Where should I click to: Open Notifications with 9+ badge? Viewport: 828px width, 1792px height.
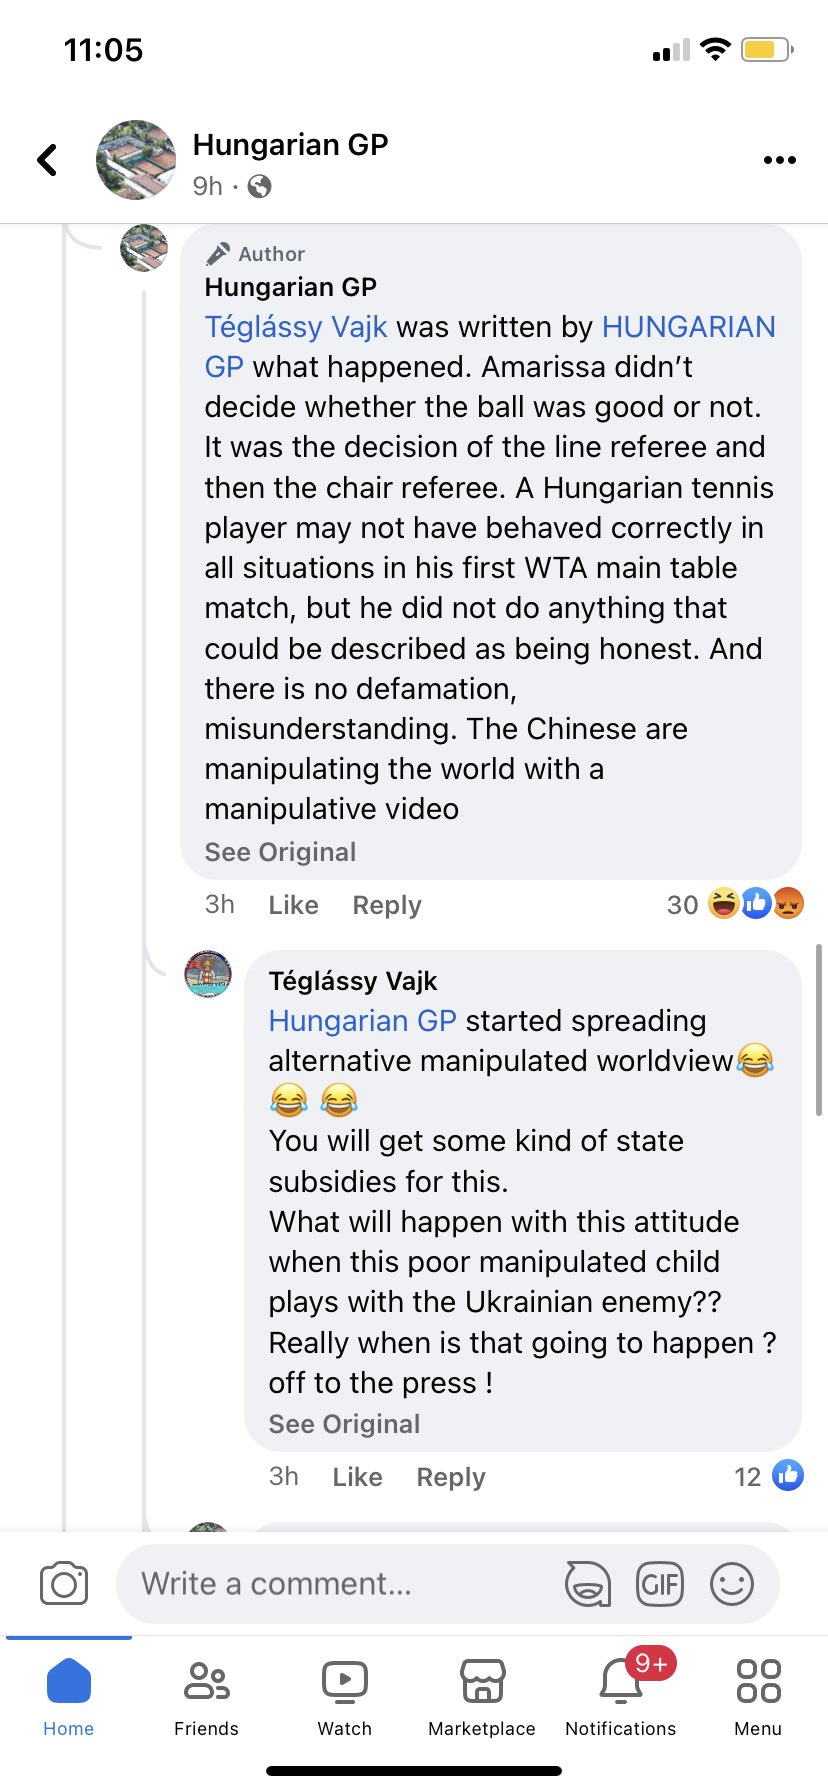click(621, 1698)
